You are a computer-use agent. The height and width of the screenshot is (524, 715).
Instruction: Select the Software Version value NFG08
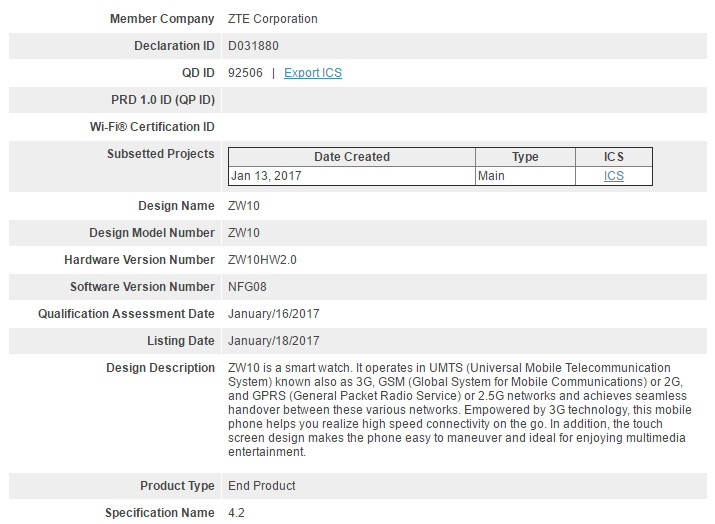click(248, 287)
